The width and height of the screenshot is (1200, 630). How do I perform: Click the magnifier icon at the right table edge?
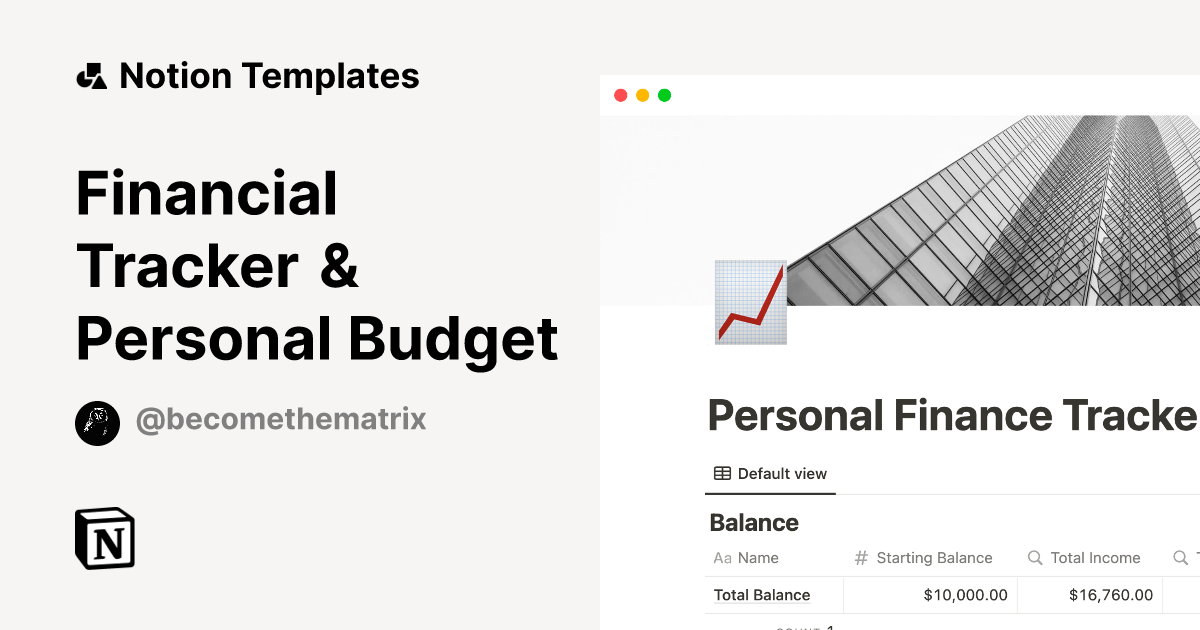pos(1180,558)
